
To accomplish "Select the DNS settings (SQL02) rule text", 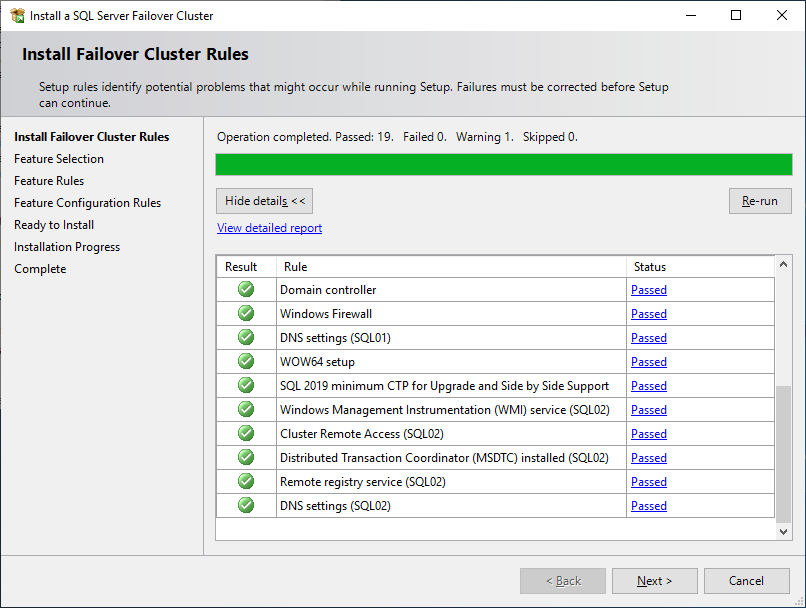I will 335,506.
